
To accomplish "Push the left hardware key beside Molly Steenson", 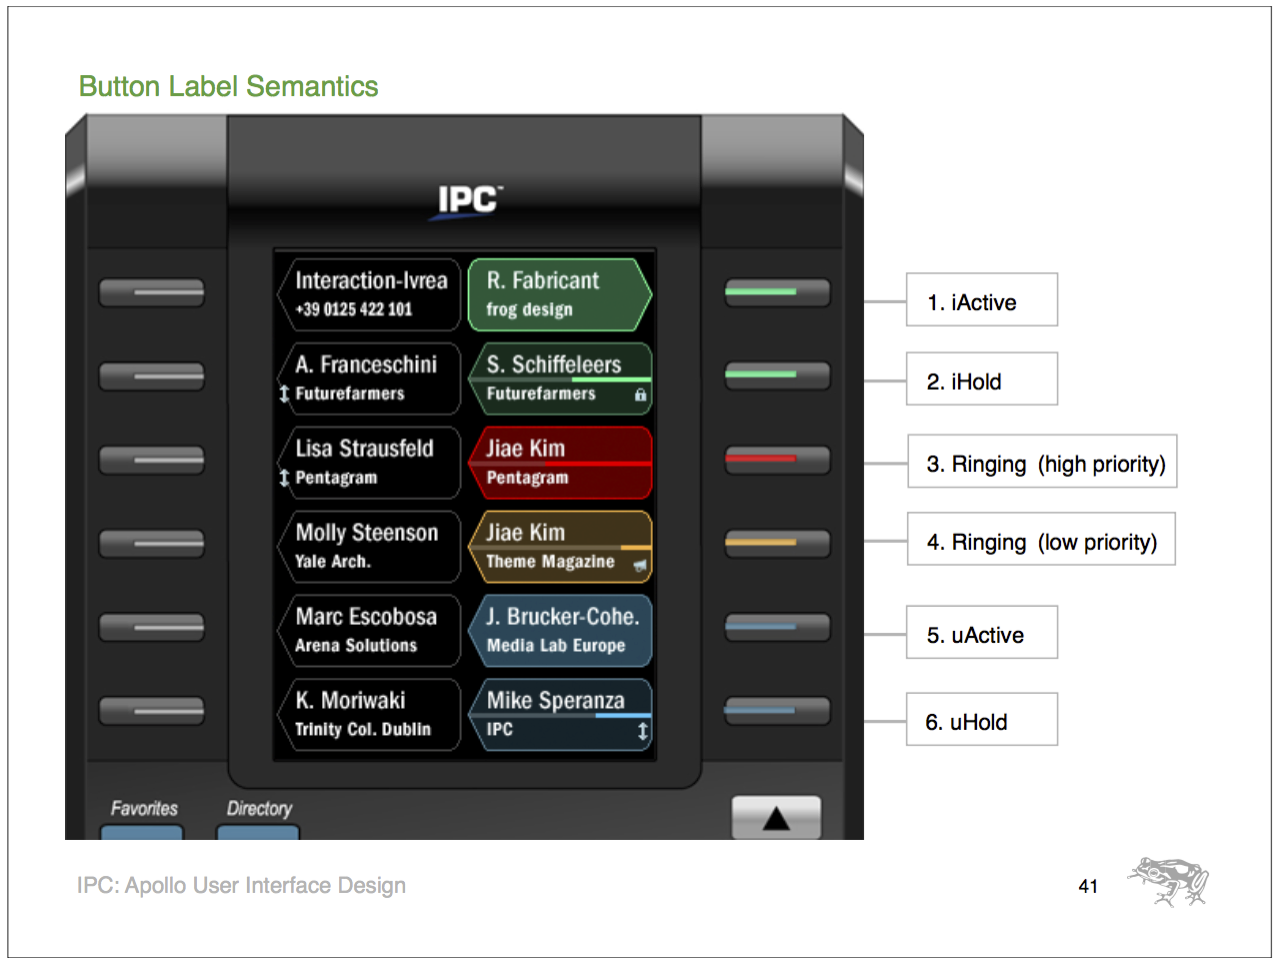I will point(152,543).
